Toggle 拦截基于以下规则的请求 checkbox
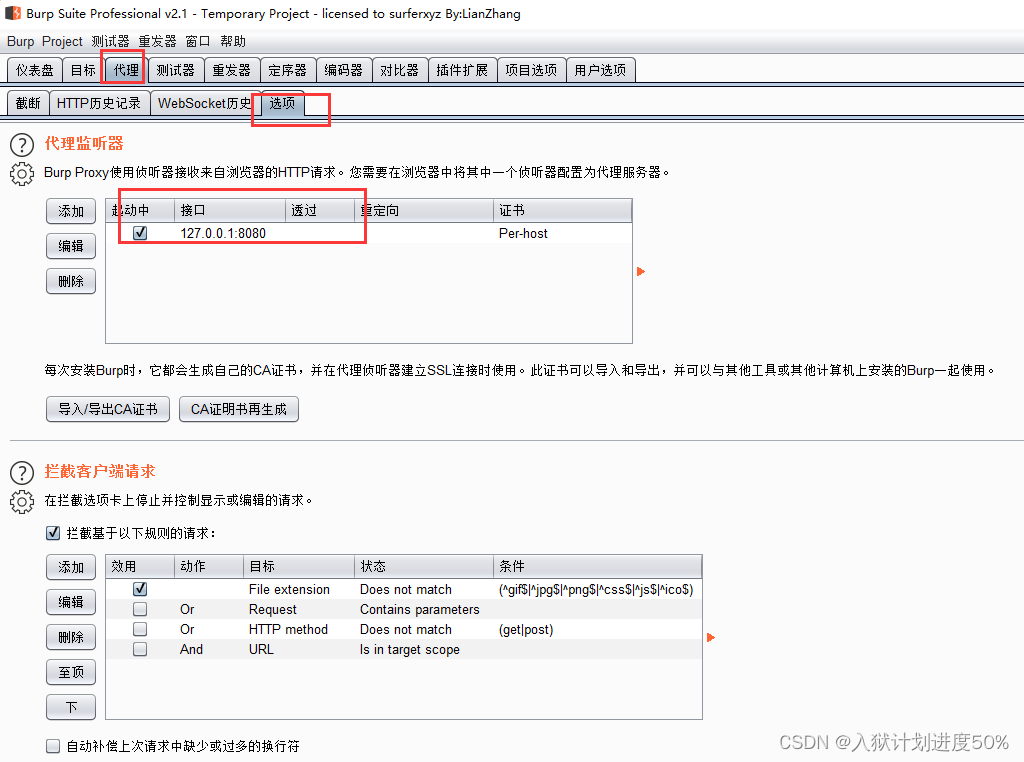 pyautogui.click(x=53, y=533)
